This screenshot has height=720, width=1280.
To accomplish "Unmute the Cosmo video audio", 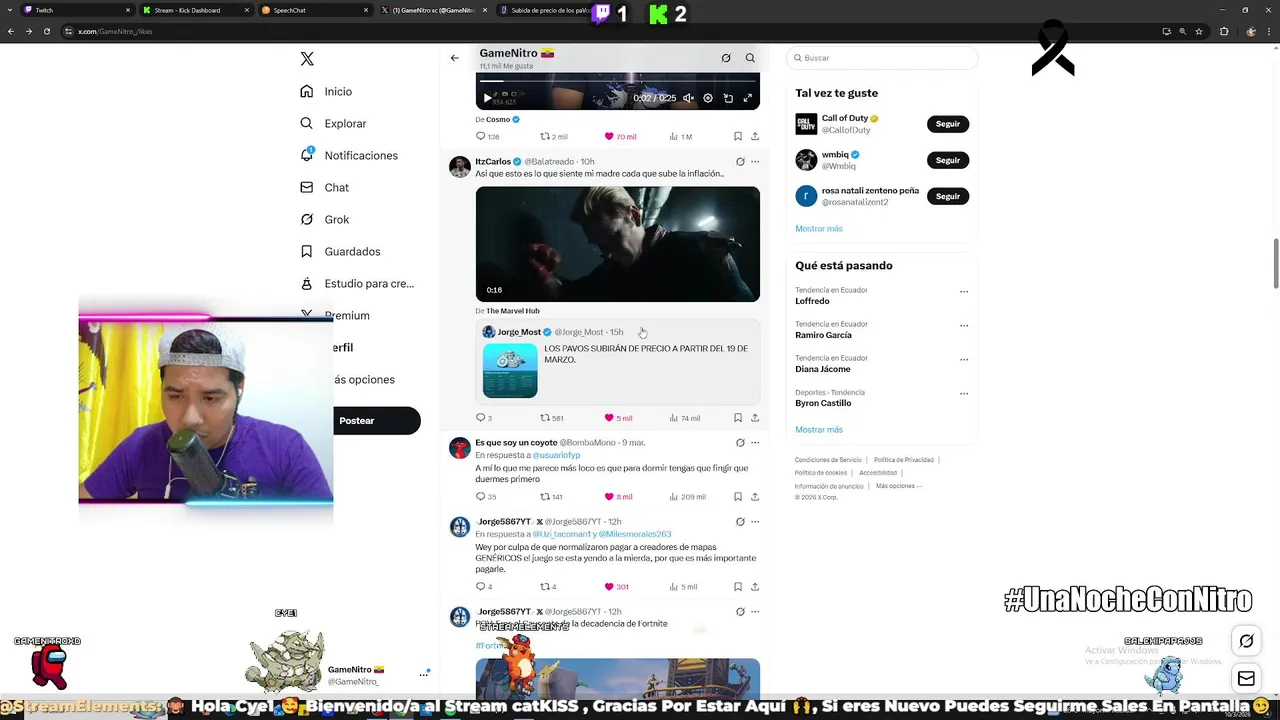I will coord(688,98).
